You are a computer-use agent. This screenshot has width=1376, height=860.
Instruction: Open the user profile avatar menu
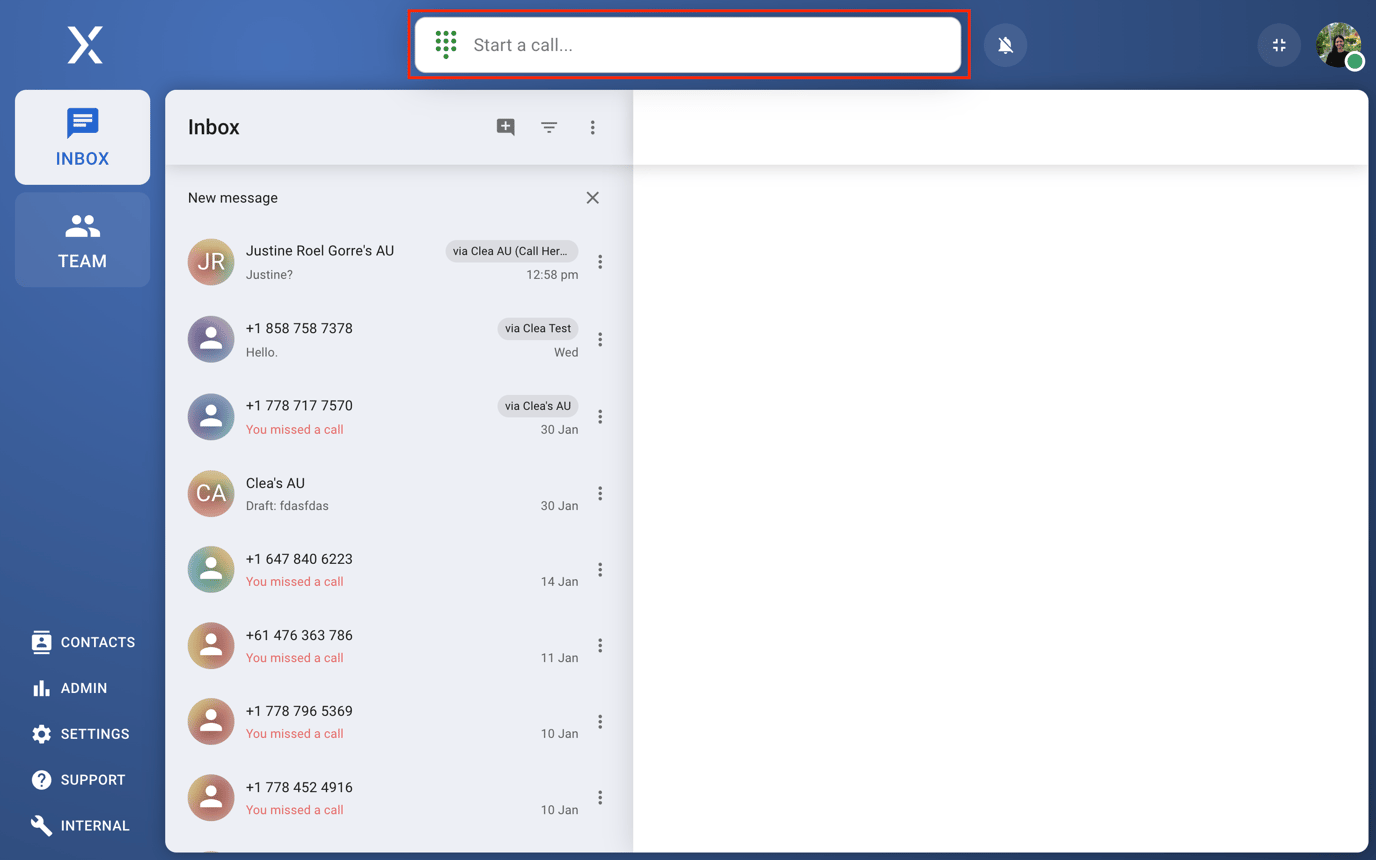tap(1338, 45)
